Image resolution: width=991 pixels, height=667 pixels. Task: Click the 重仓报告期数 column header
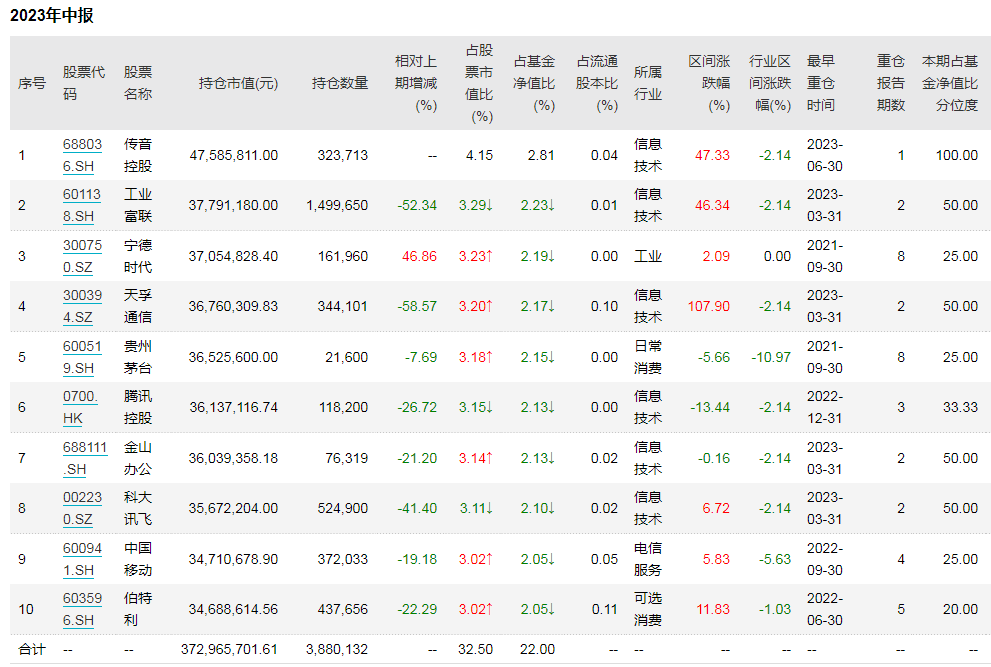coord(891,83)
